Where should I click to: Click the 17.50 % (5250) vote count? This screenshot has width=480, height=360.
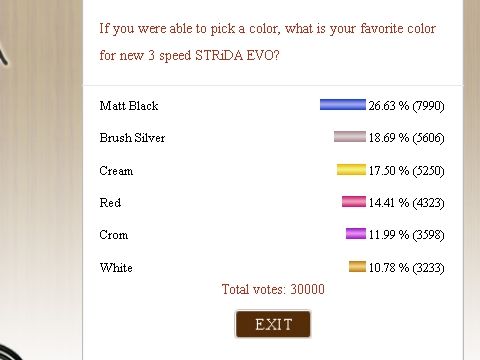pos(406,171)
